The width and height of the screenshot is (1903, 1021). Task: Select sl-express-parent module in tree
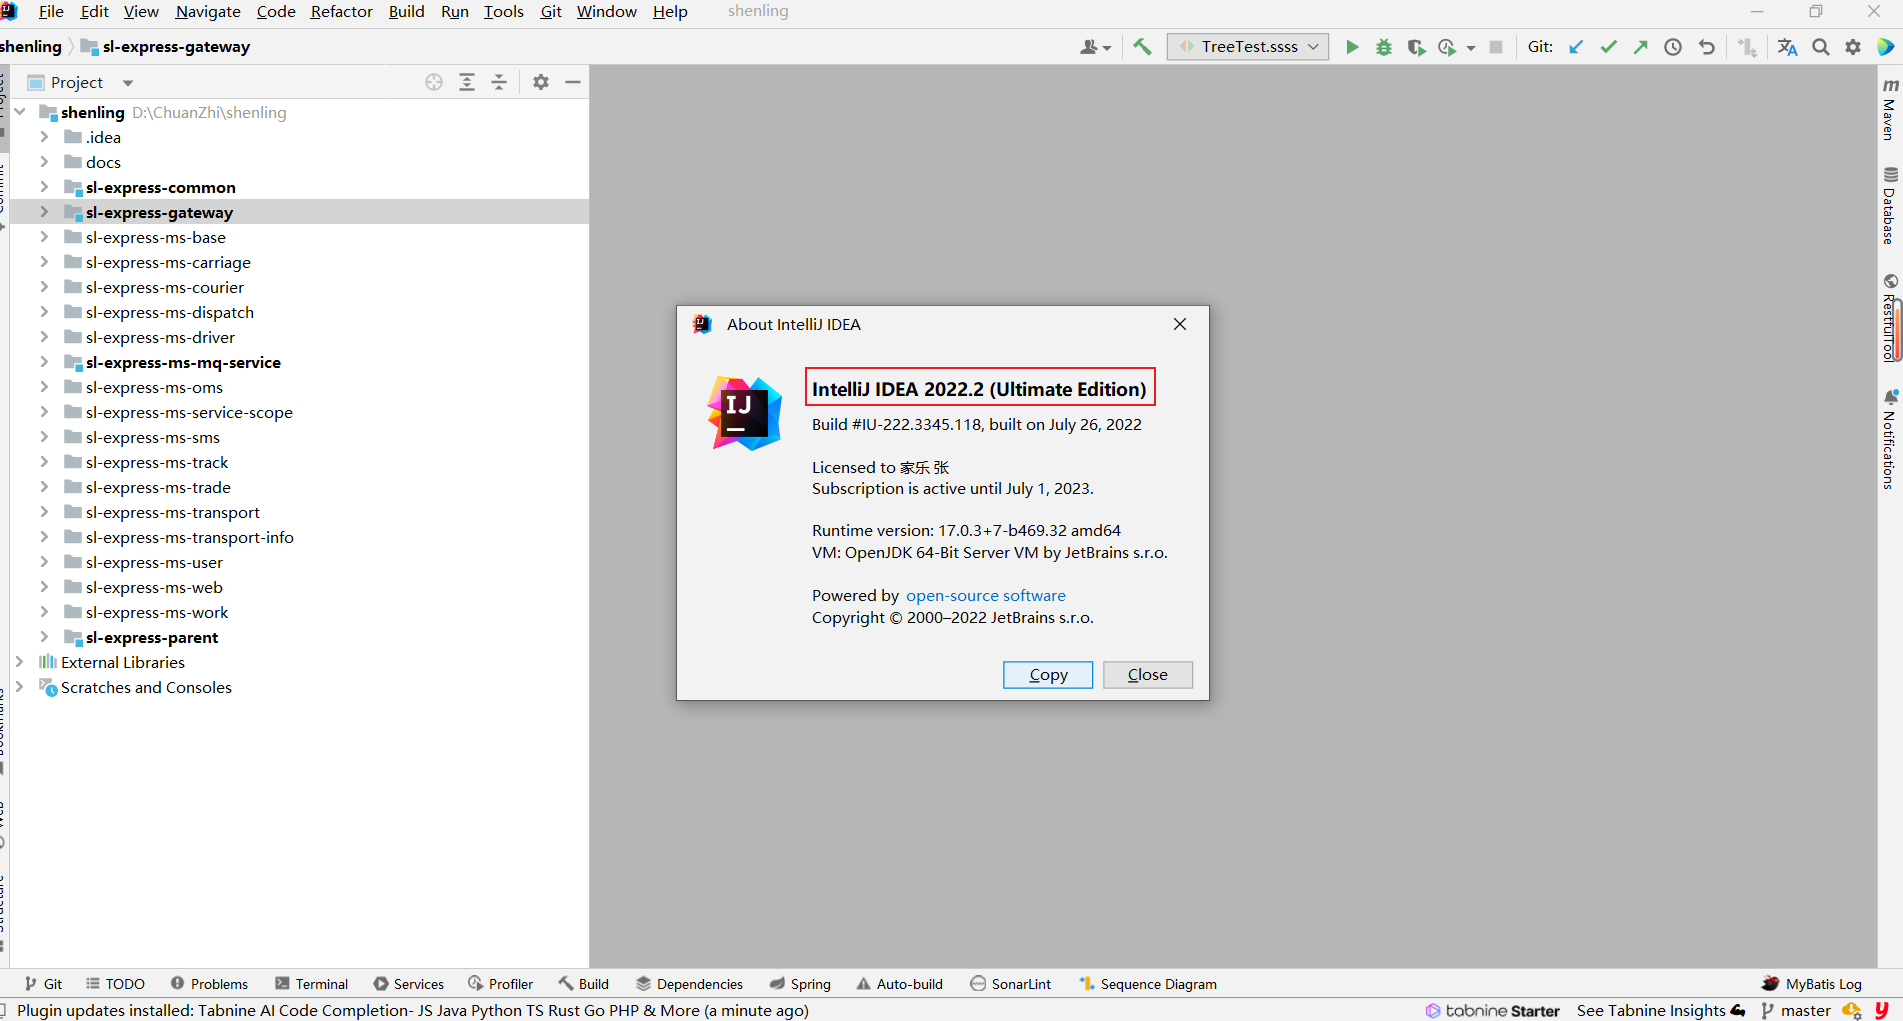152,637
